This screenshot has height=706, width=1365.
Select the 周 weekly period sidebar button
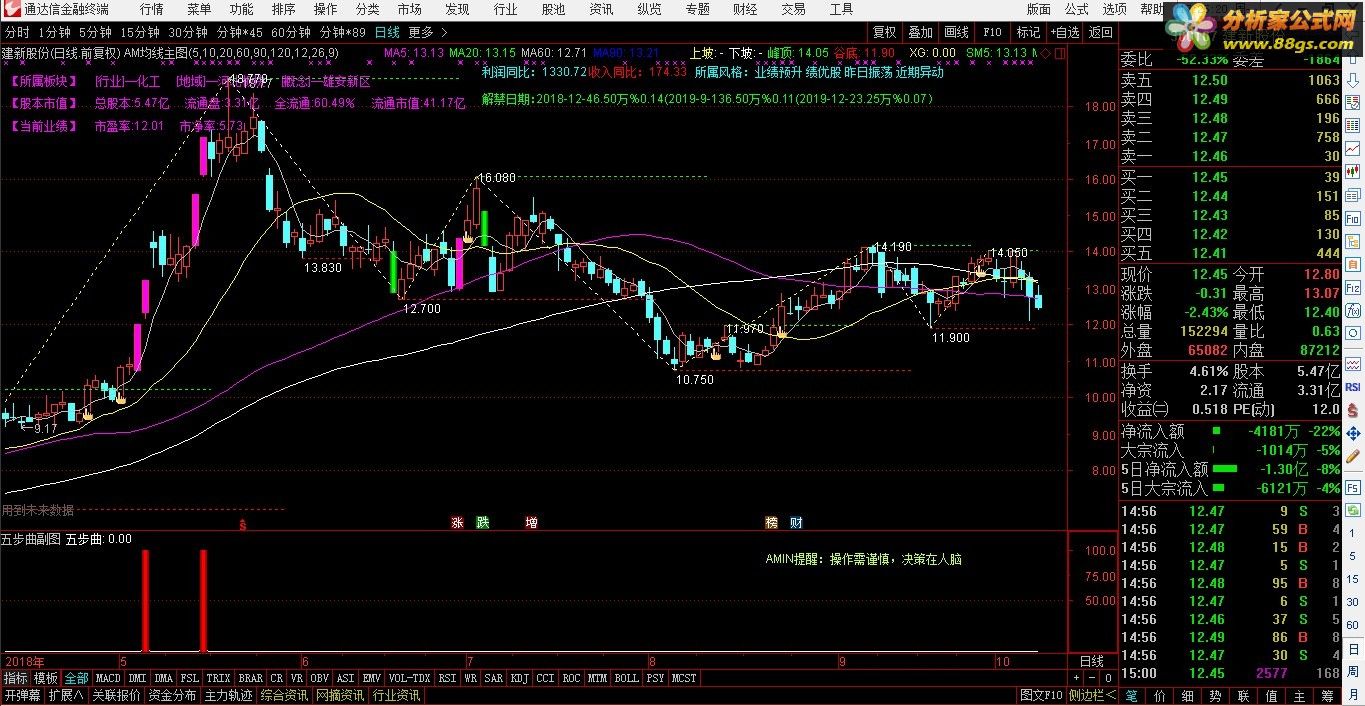coord(1353,671)
